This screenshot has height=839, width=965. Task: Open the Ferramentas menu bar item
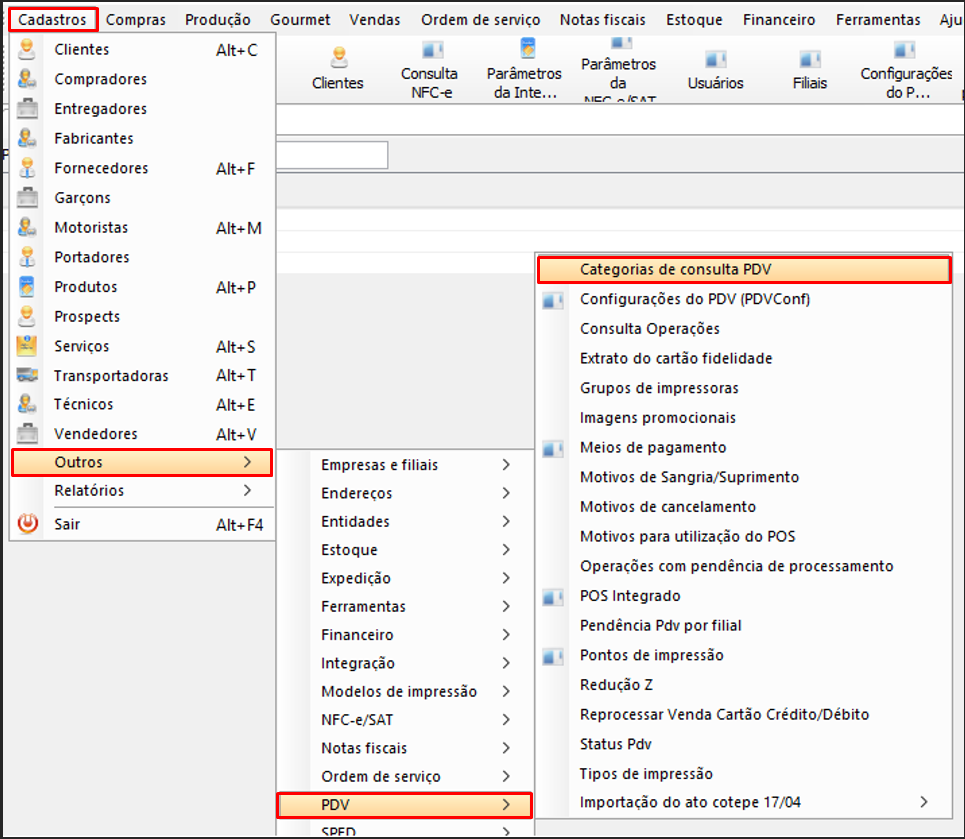click(878, 20)
